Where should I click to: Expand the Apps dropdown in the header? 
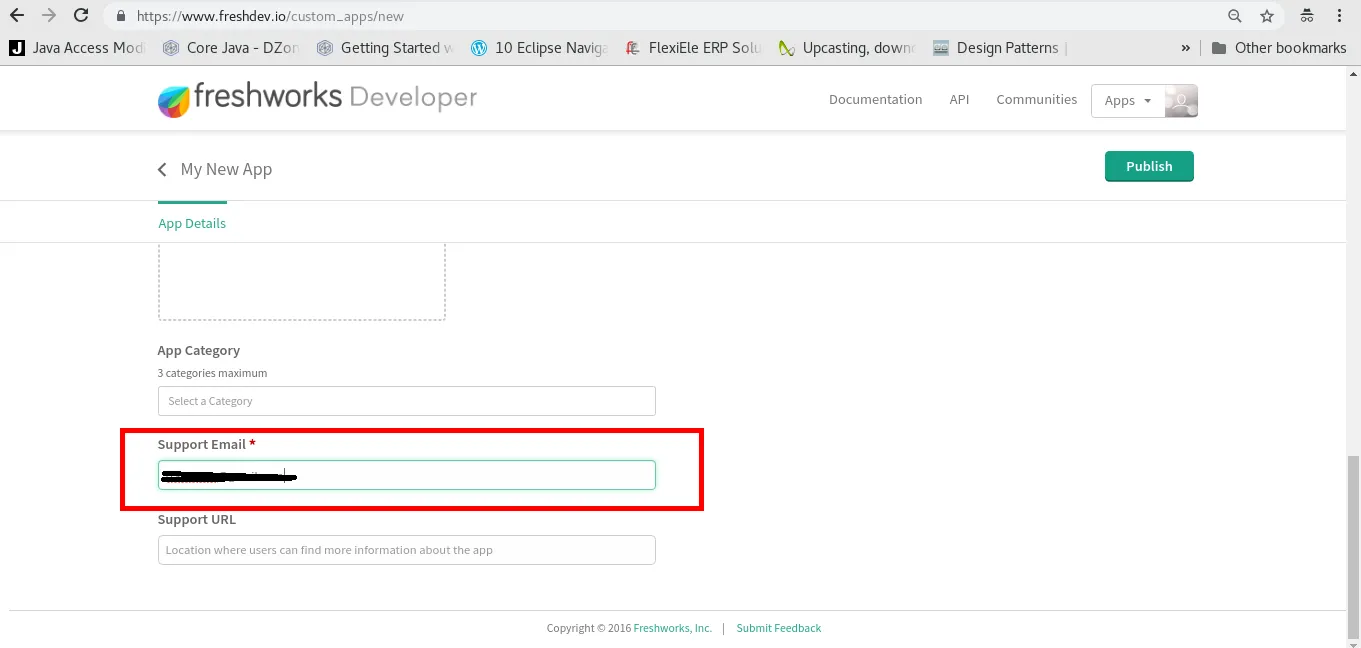[x=1128, y=100]
